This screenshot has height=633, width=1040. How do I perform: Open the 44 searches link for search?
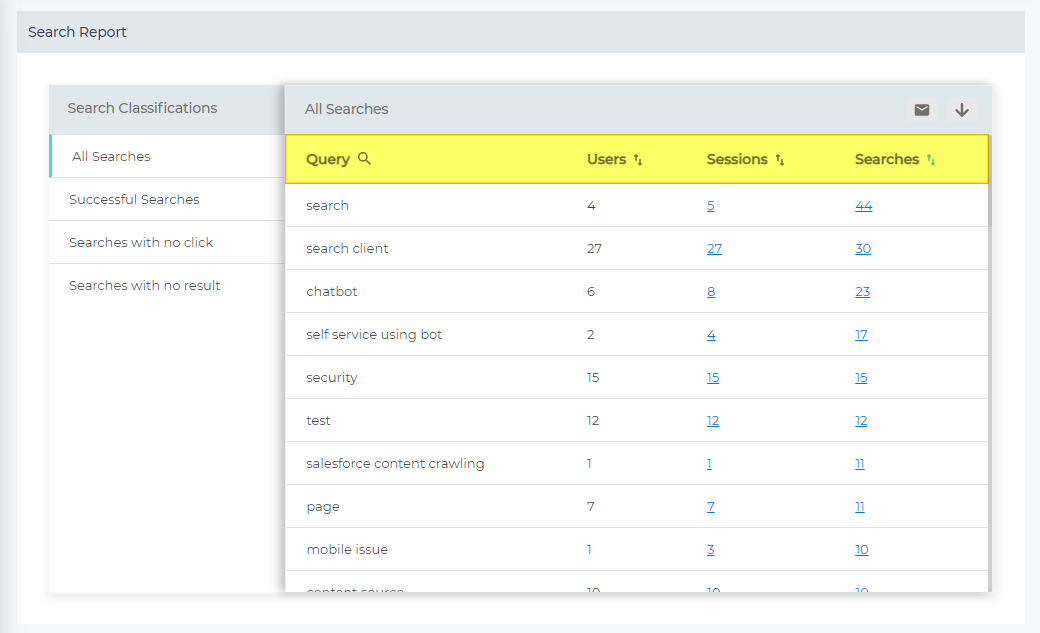tap(864, 206)
